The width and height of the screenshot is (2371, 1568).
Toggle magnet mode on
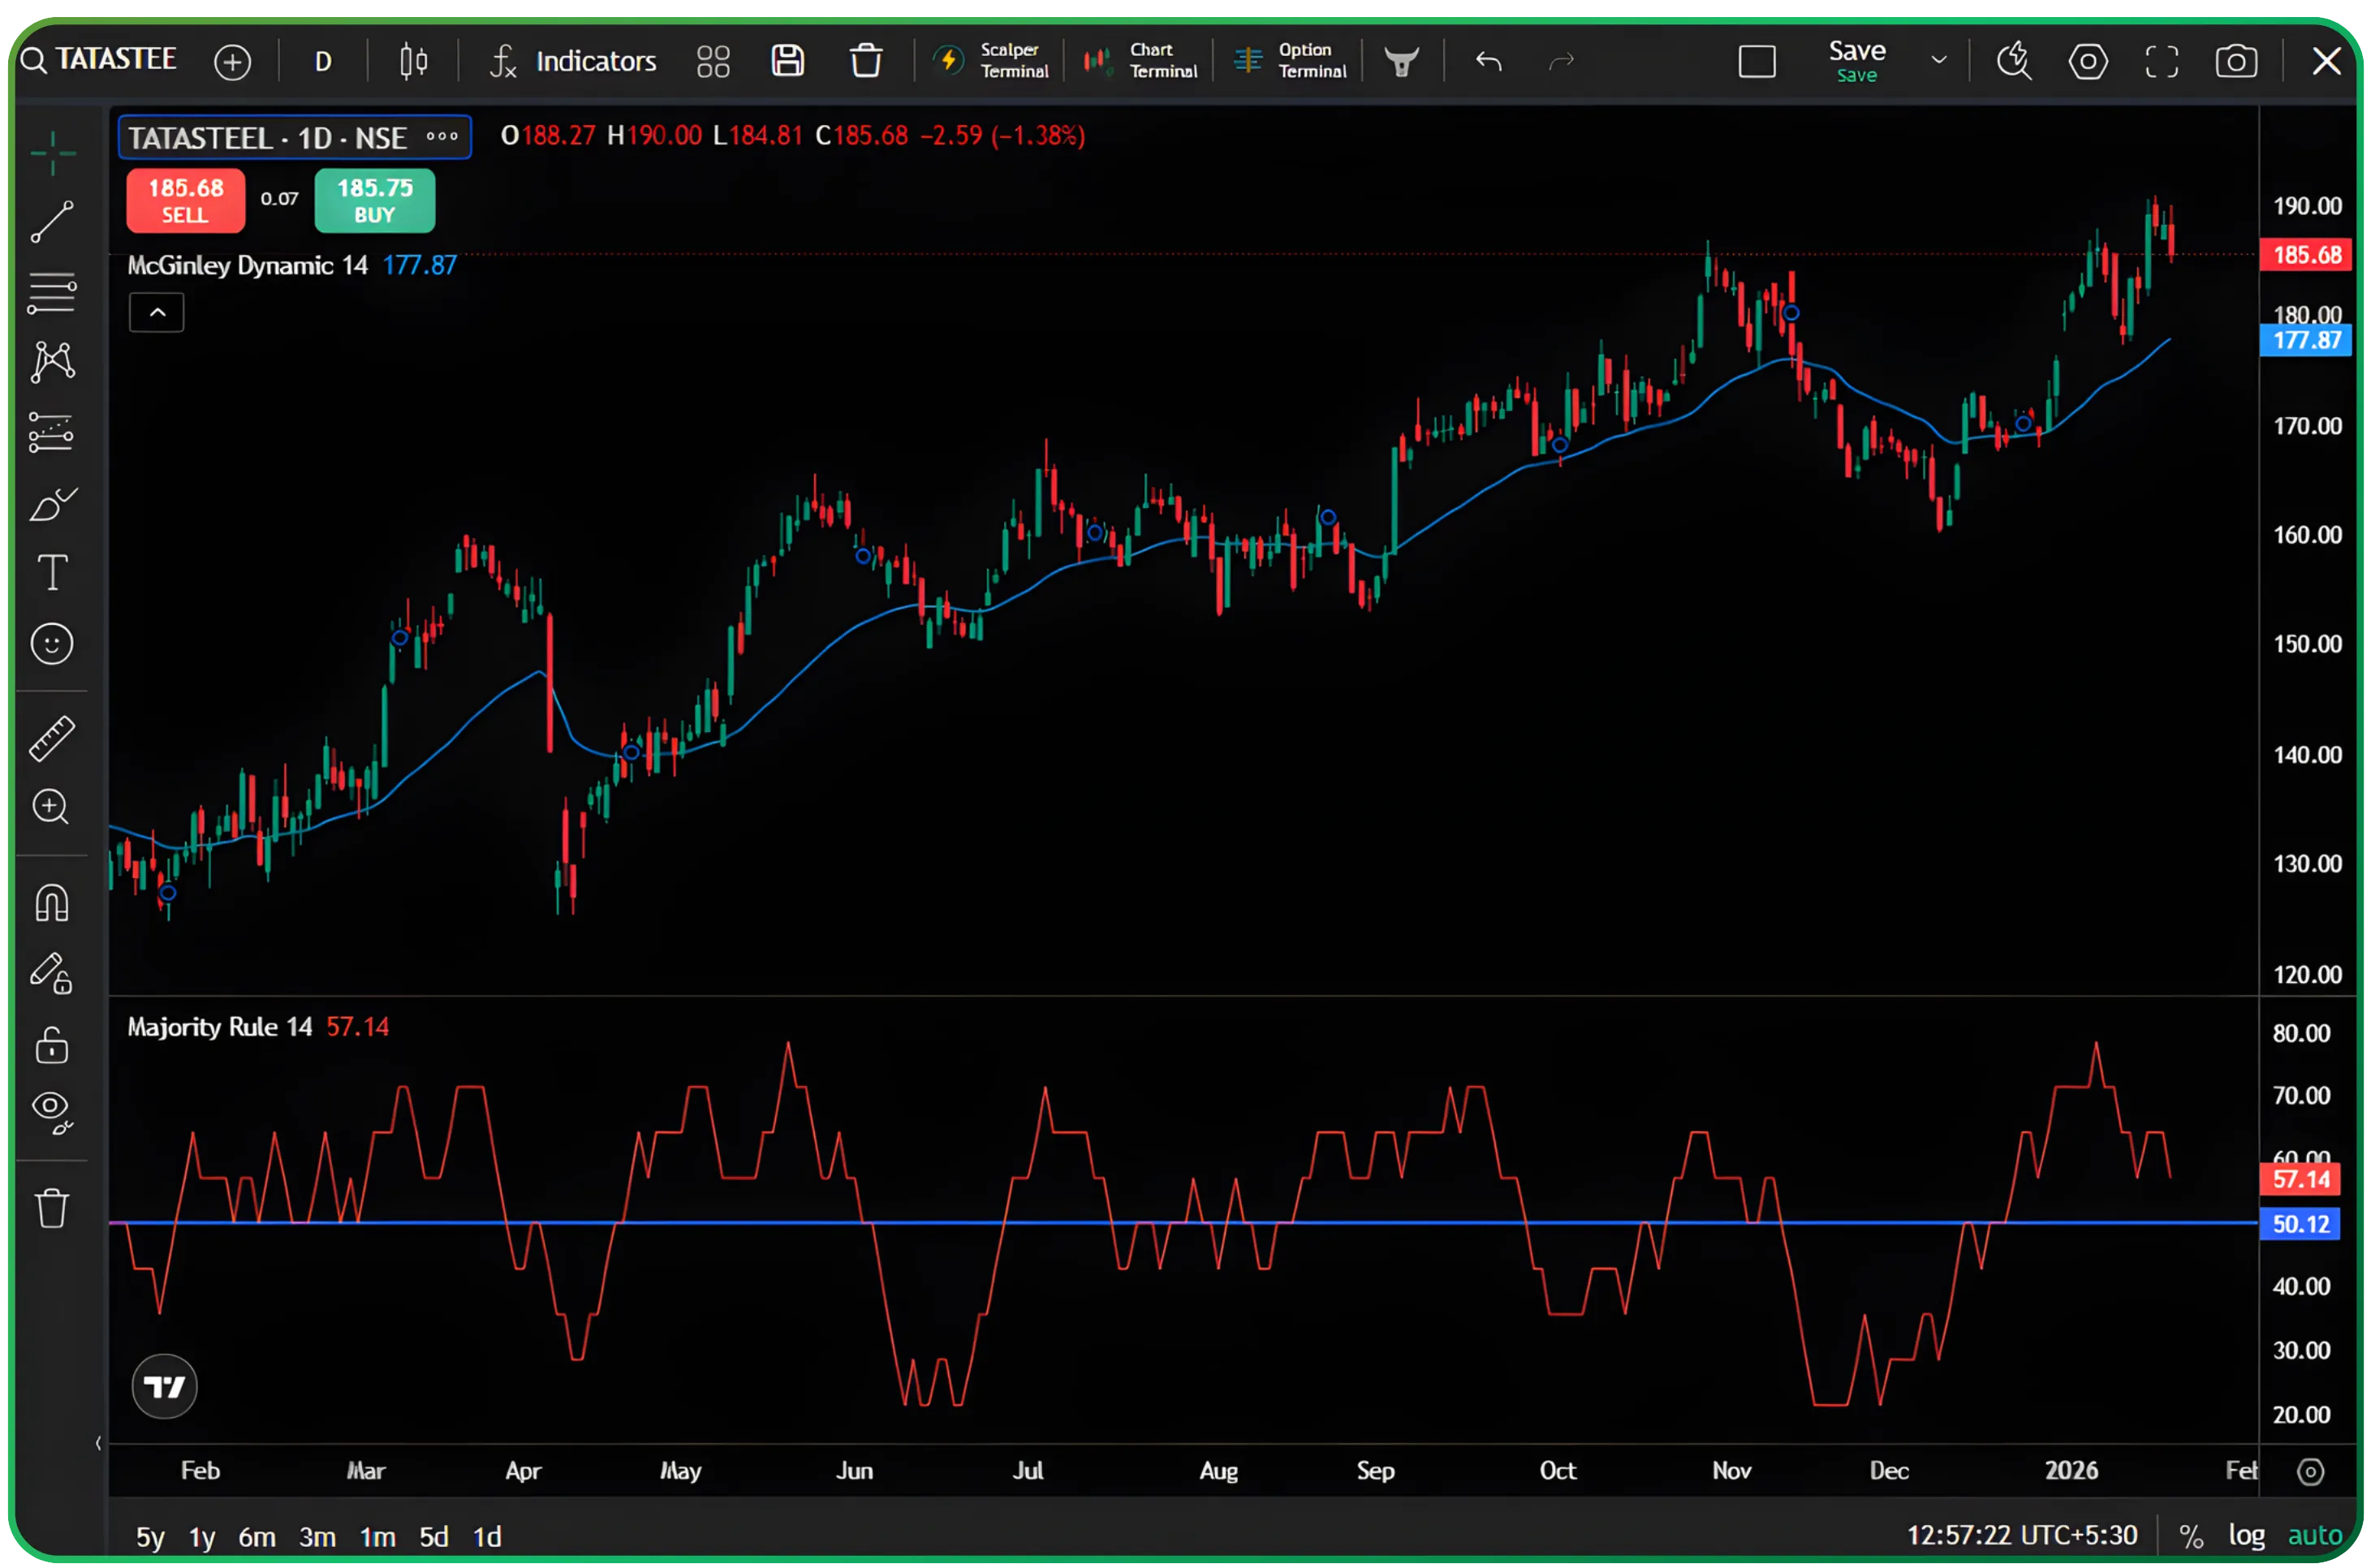52,903
